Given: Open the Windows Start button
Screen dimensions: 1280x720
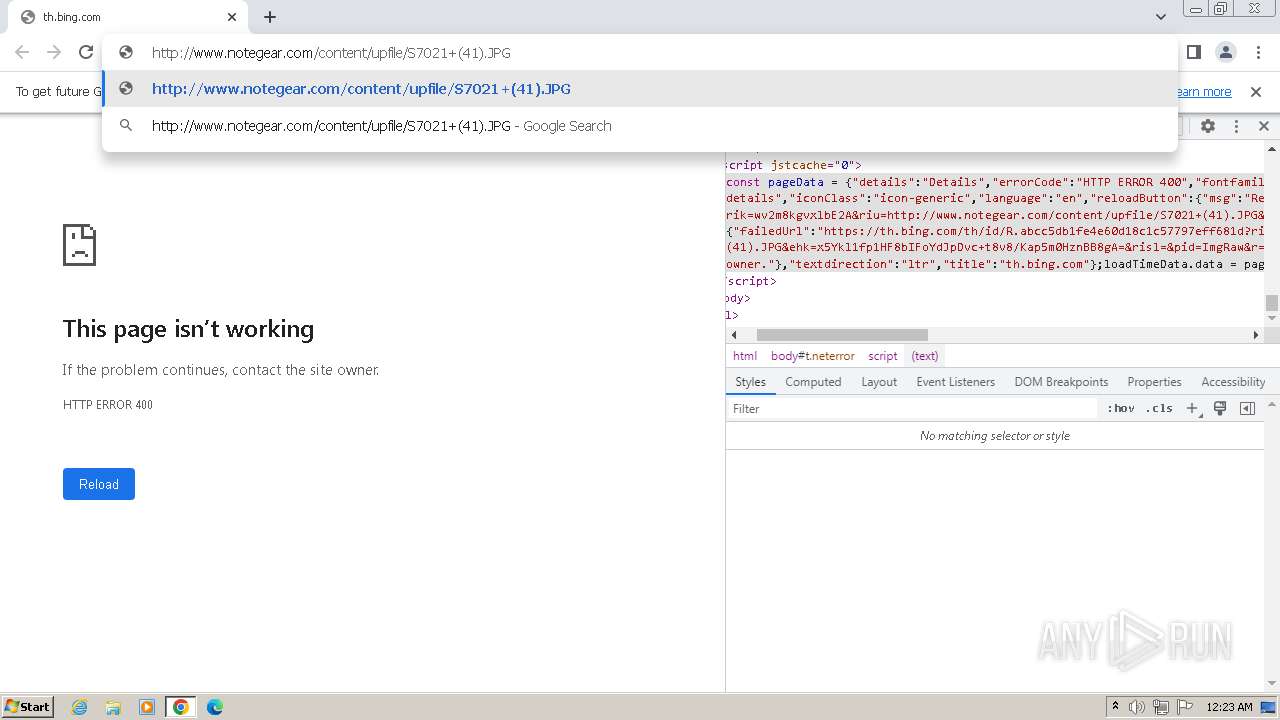Looking at the screenshot, I should [x=28, y=706].
